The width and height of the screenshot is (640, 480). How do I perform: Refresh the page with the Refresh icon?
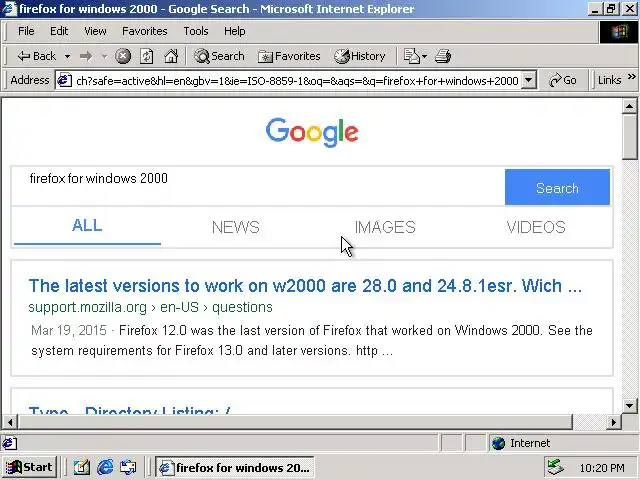pyautogui.click(x=147, y=56)
